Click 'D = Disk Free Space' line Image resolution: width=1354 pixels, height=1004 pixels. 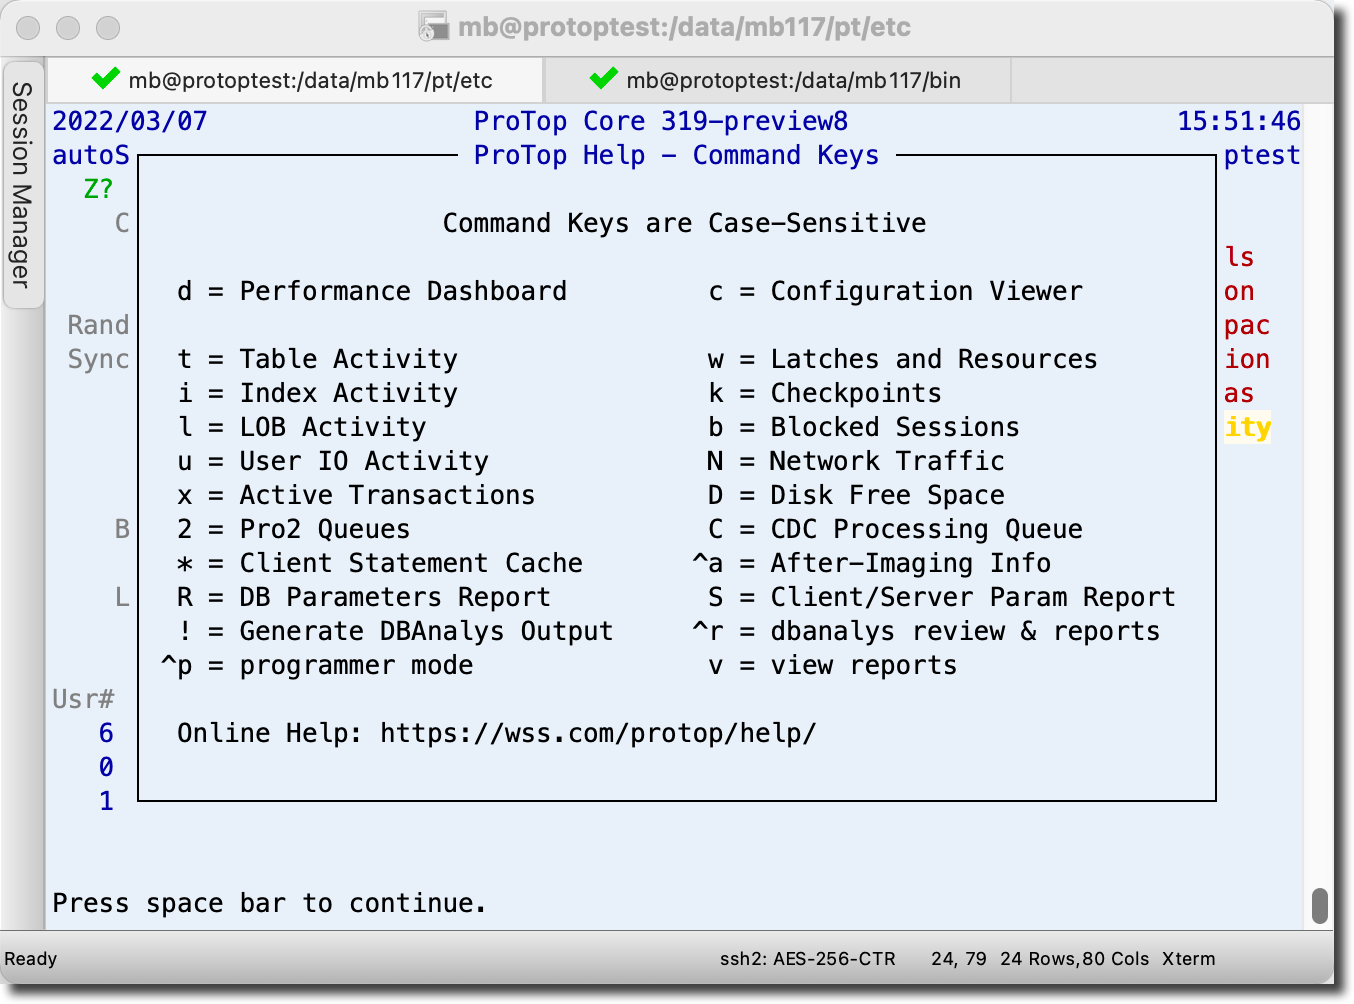click(x=855, y=496)
